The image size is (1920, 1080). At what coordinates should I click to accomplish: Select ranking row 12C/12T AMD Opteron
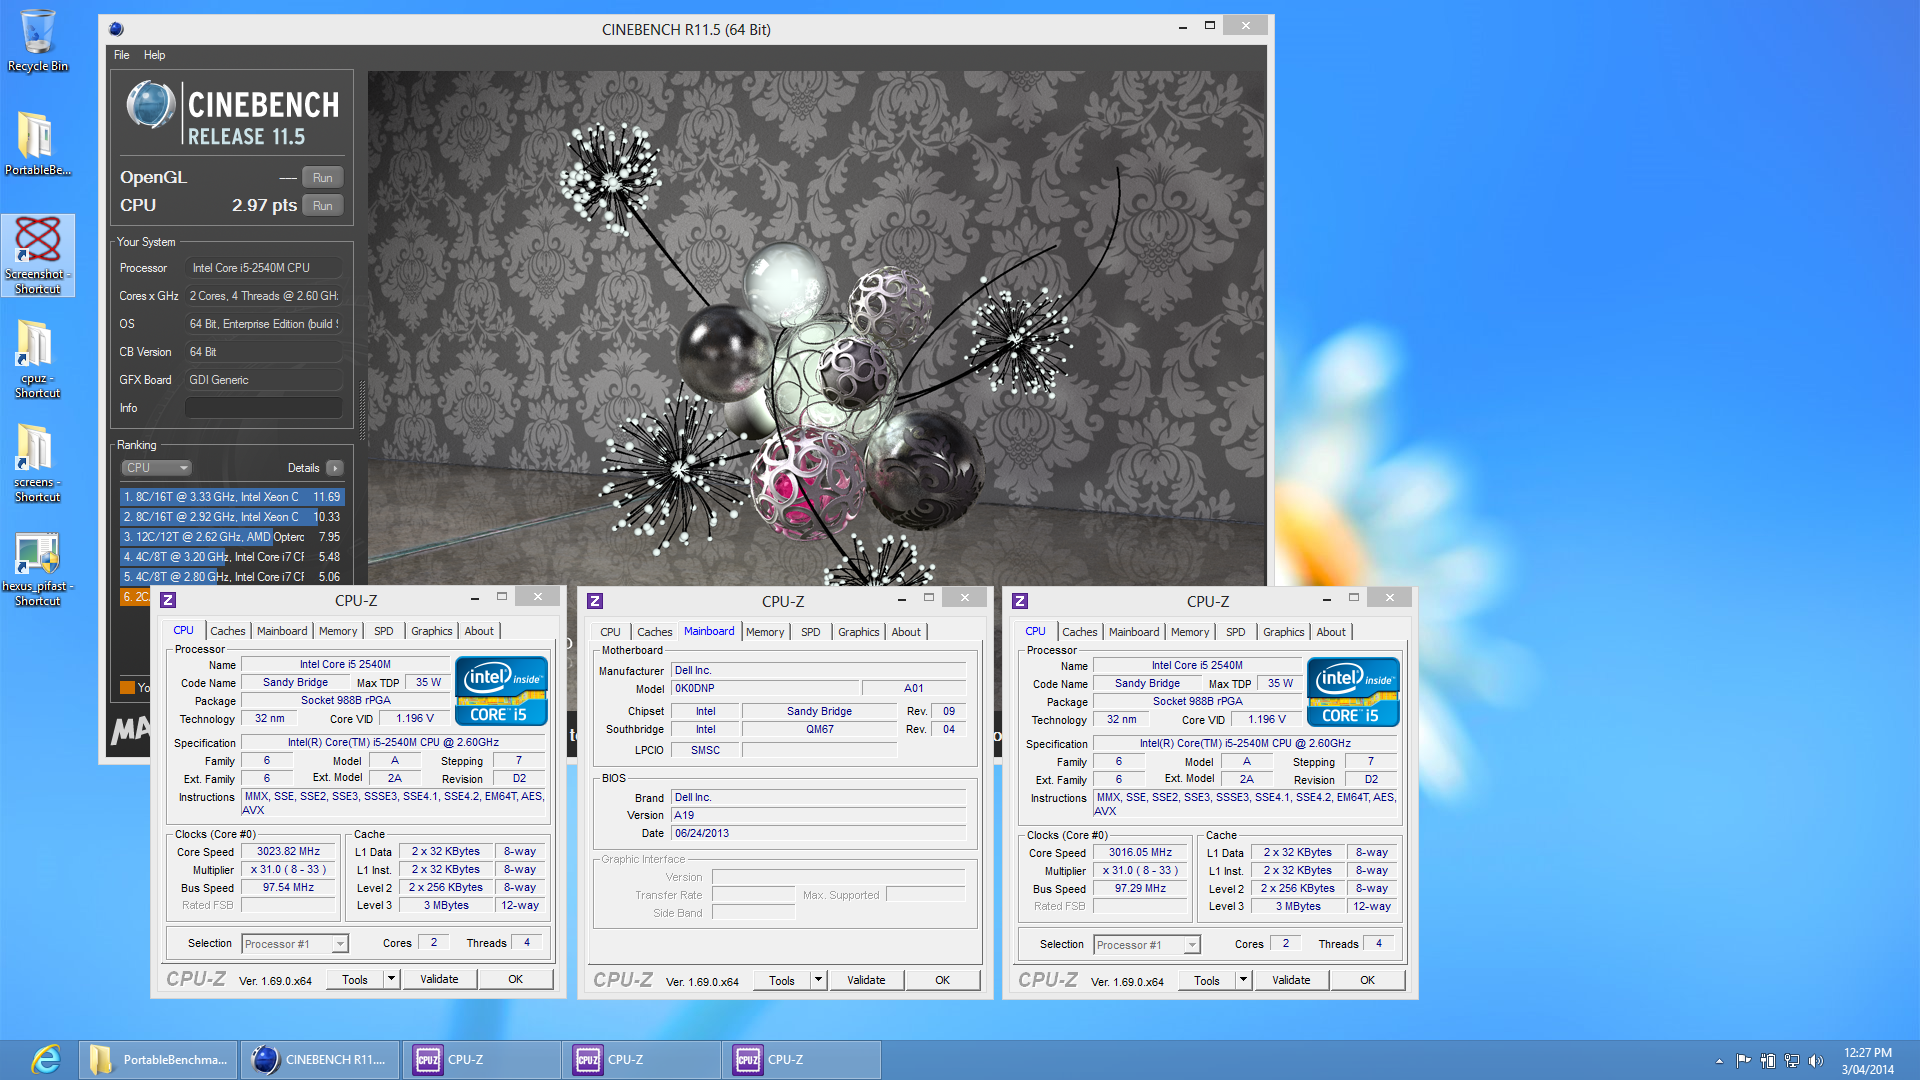pyautogui.click(x=232, y=537)
